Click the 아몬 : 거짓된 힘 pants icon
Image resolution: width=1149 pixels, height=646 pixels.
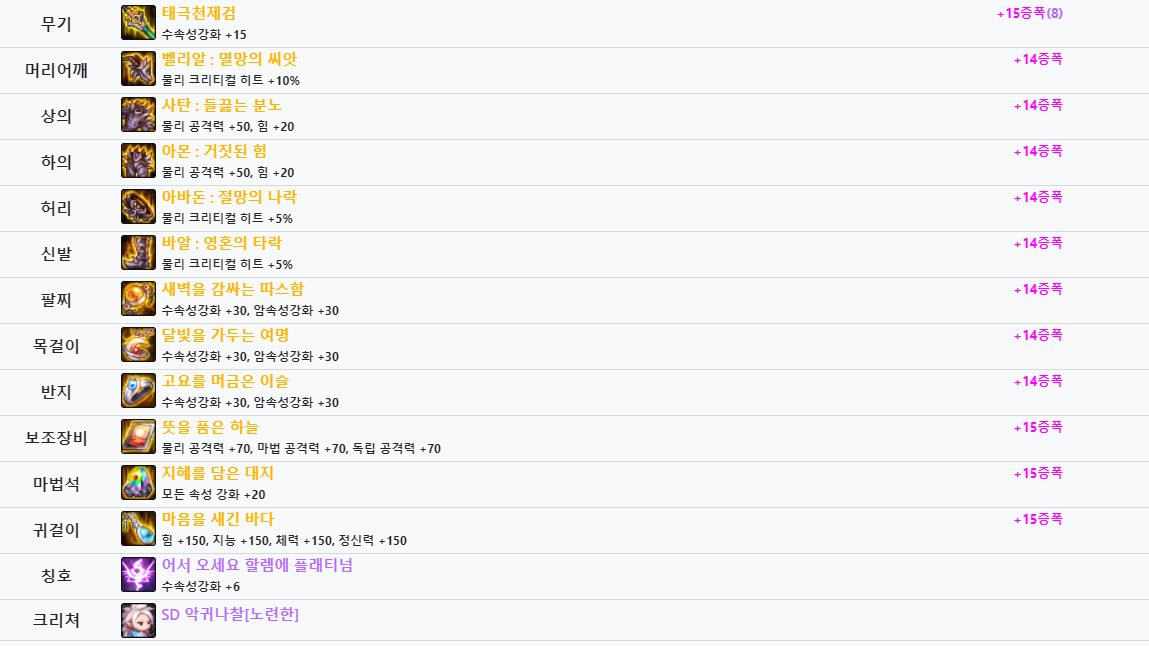point(138,161)
